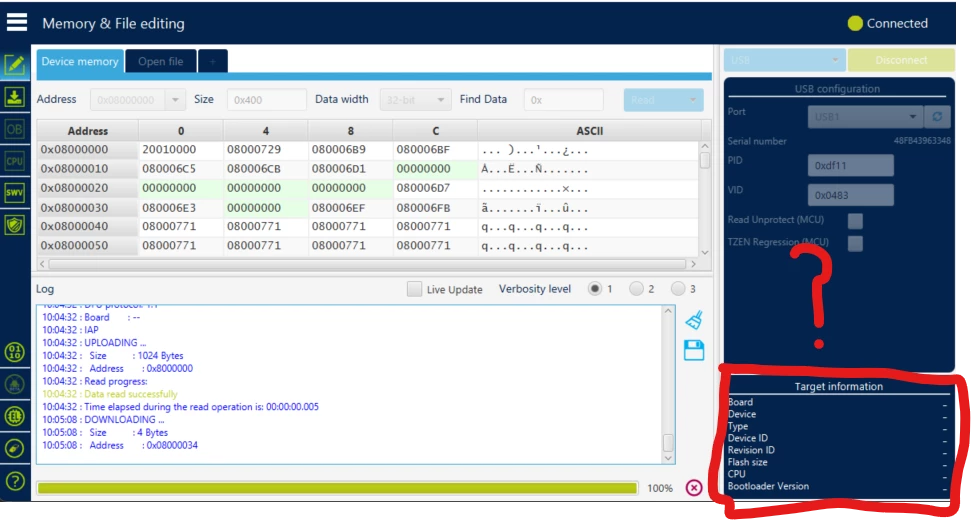The image size is (971, 520).
Task: Select cell 08000729
Action: 265,150
